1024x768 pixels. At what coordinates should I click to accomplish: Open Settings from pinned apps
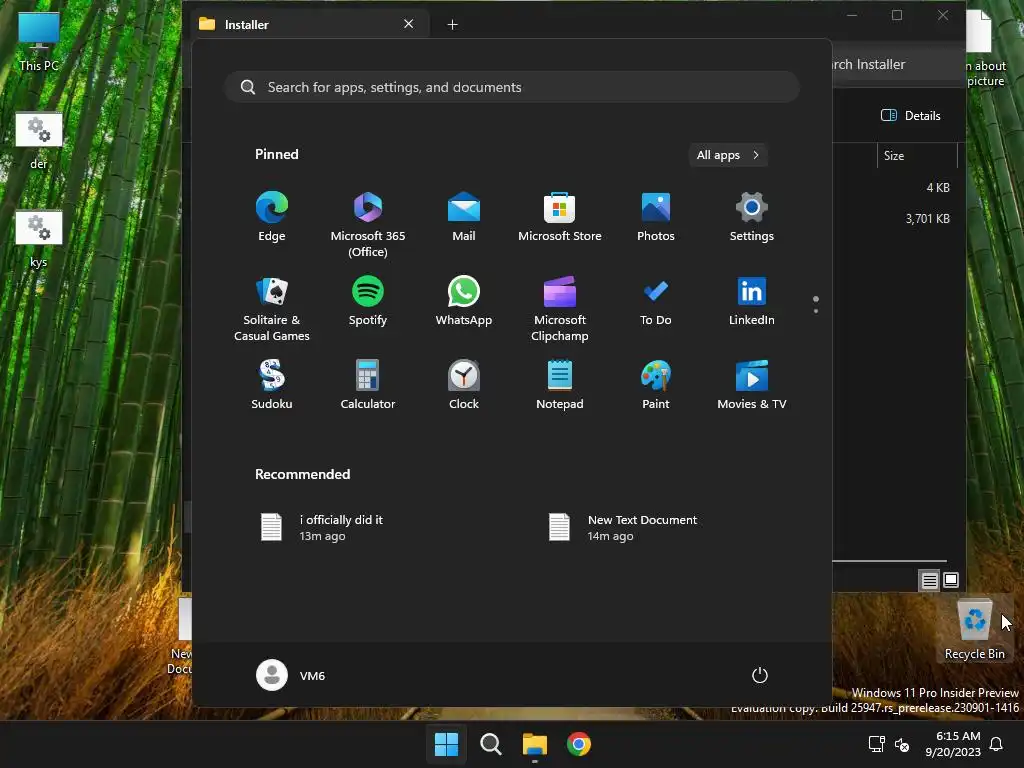click(752, 216)
